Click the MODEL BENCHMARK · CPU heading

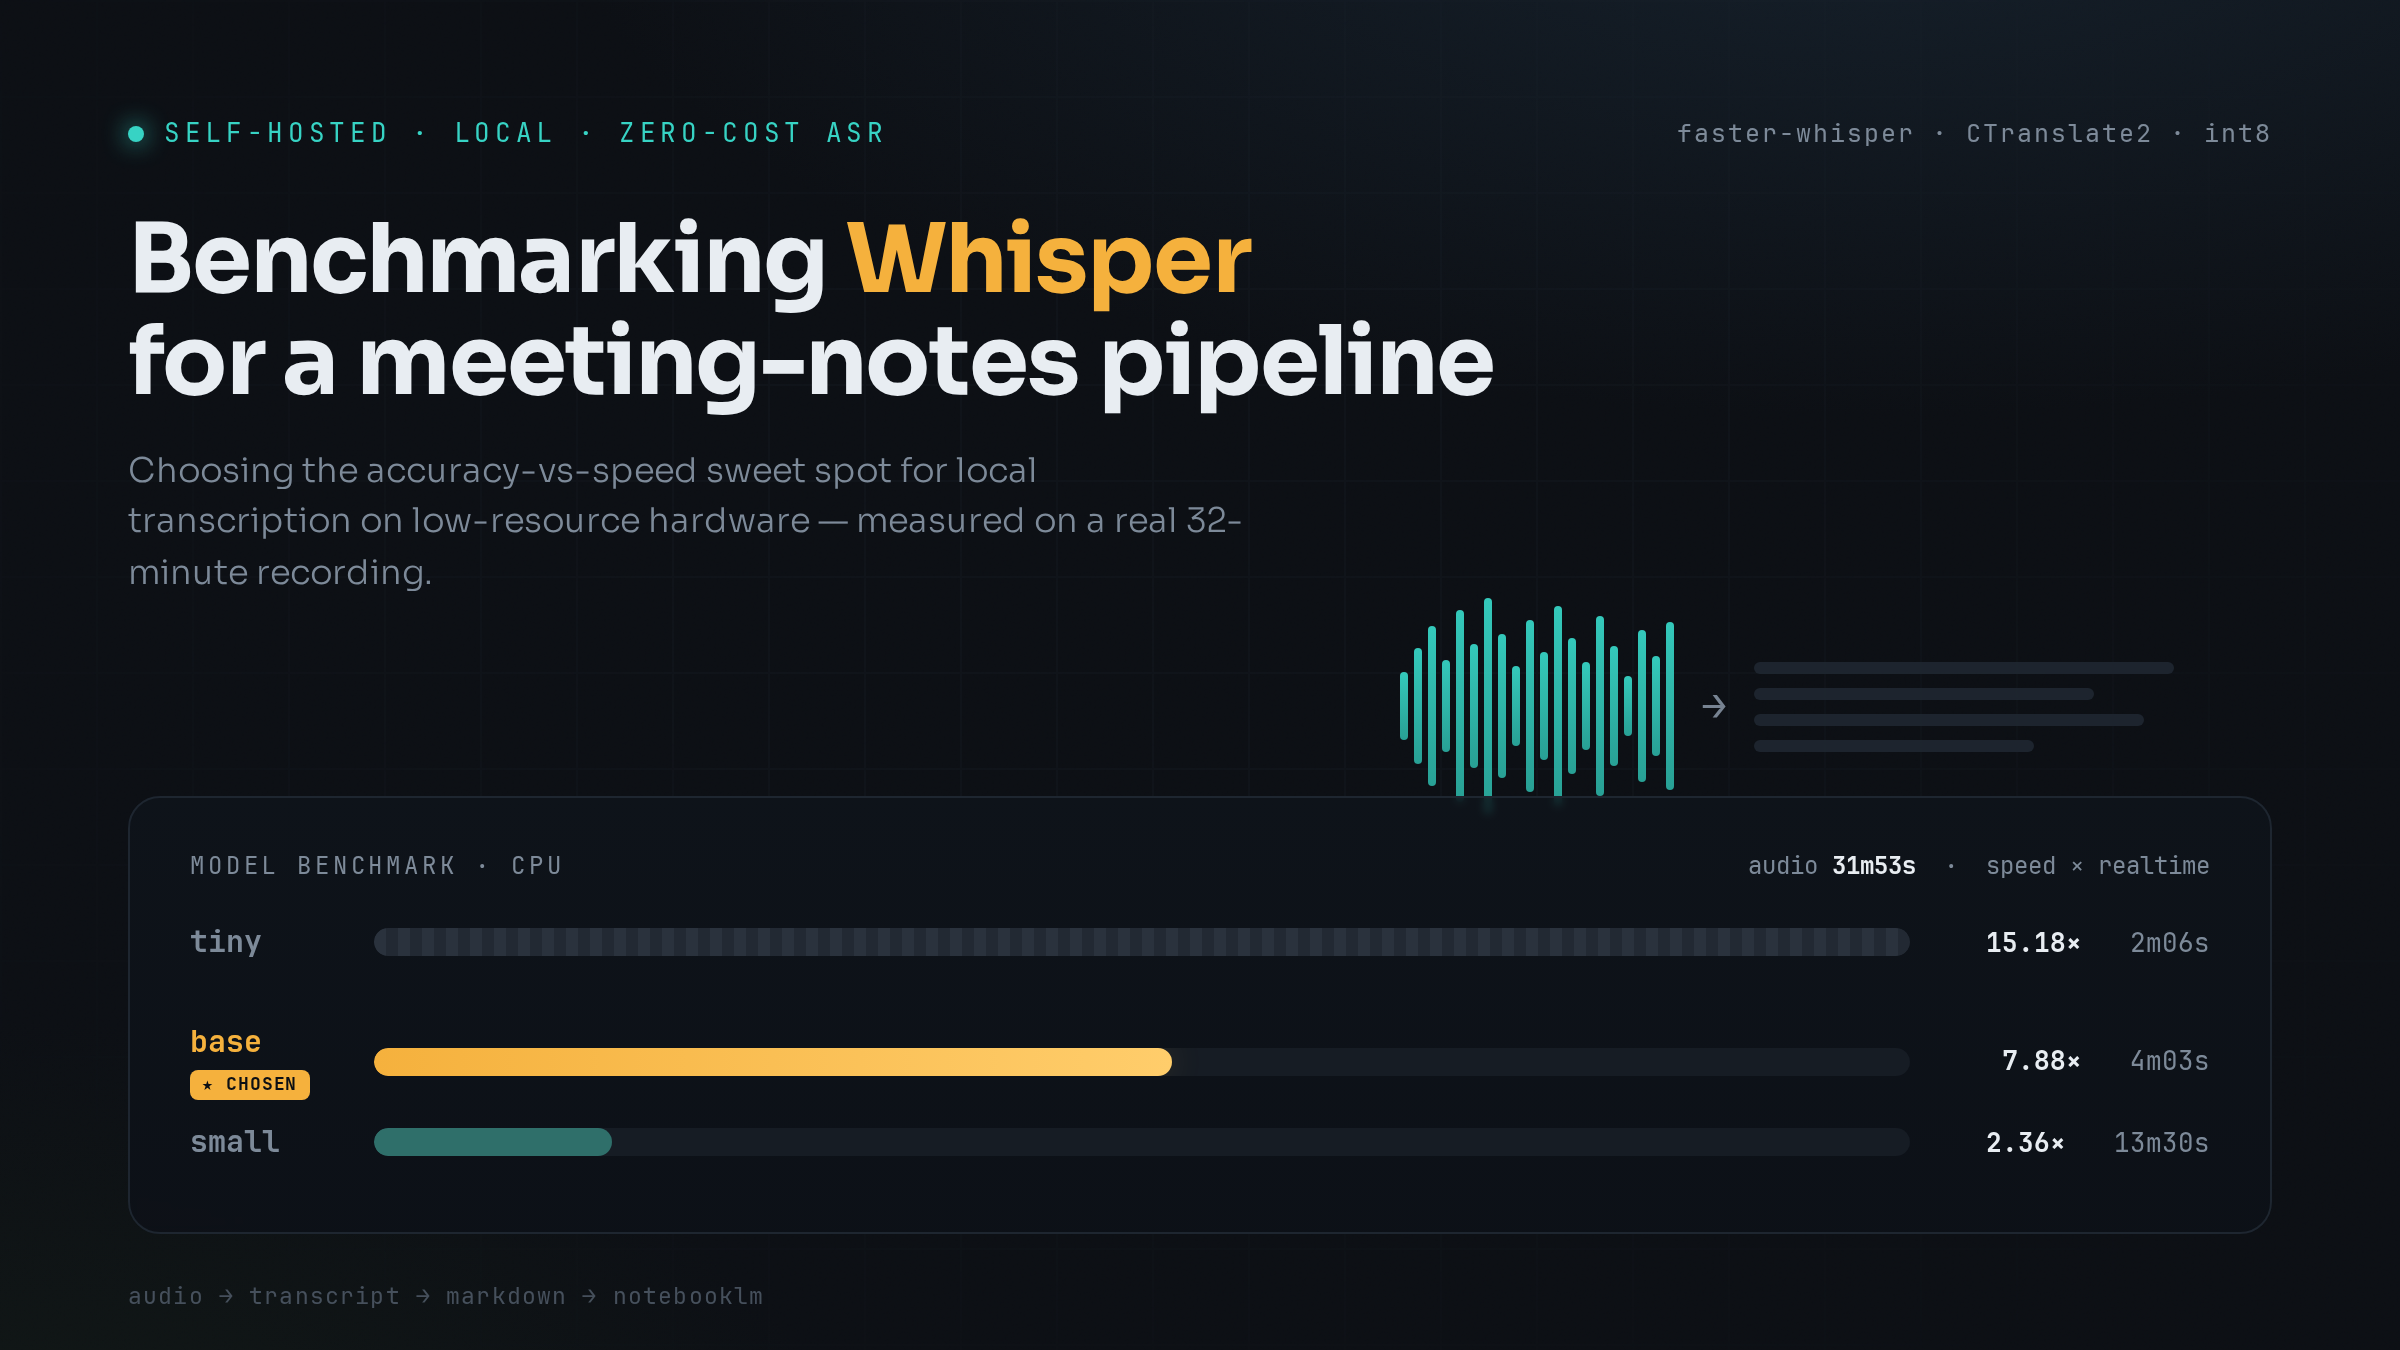pos(376,866)
